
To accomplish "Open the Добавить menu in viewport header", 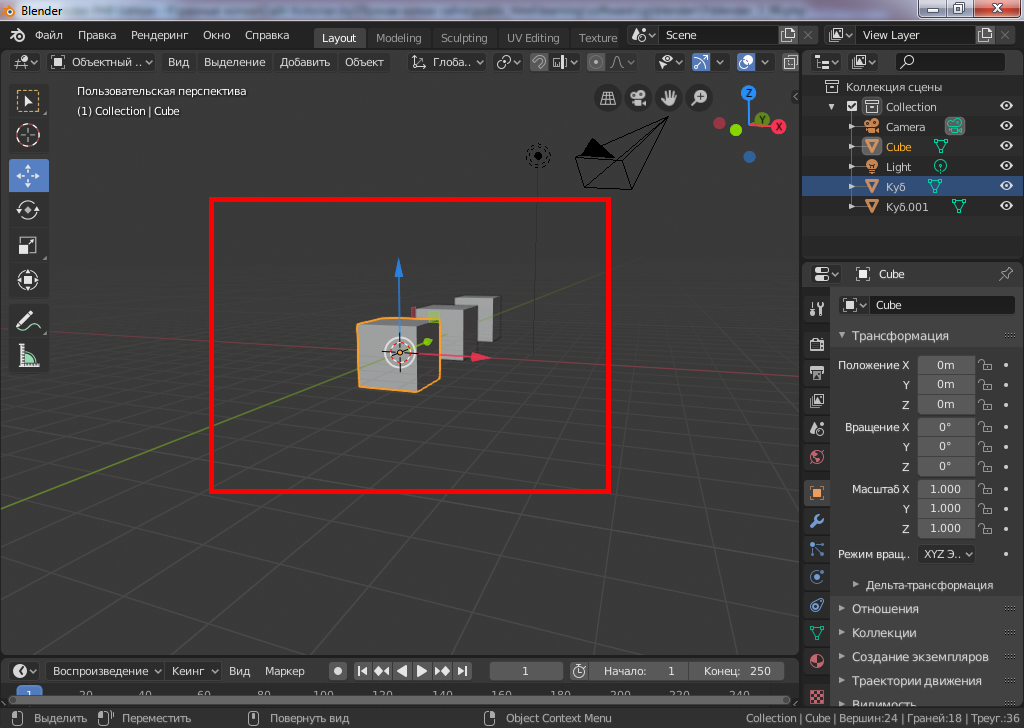I will tap(305, 62).
